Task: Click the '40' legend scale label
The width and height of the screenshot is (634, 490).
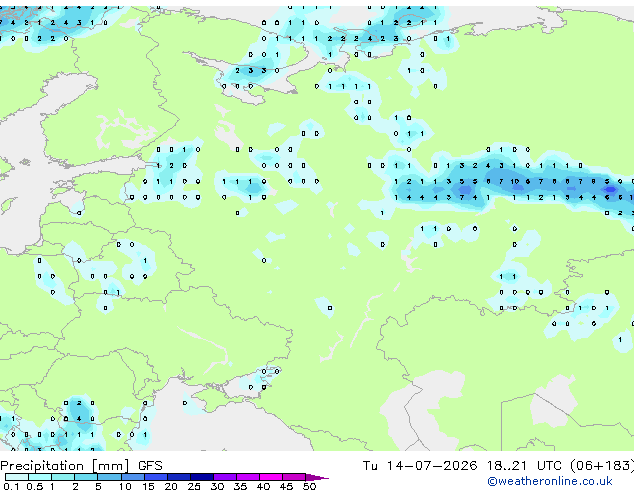Action: pyautogui.click(x=263, y=486)
